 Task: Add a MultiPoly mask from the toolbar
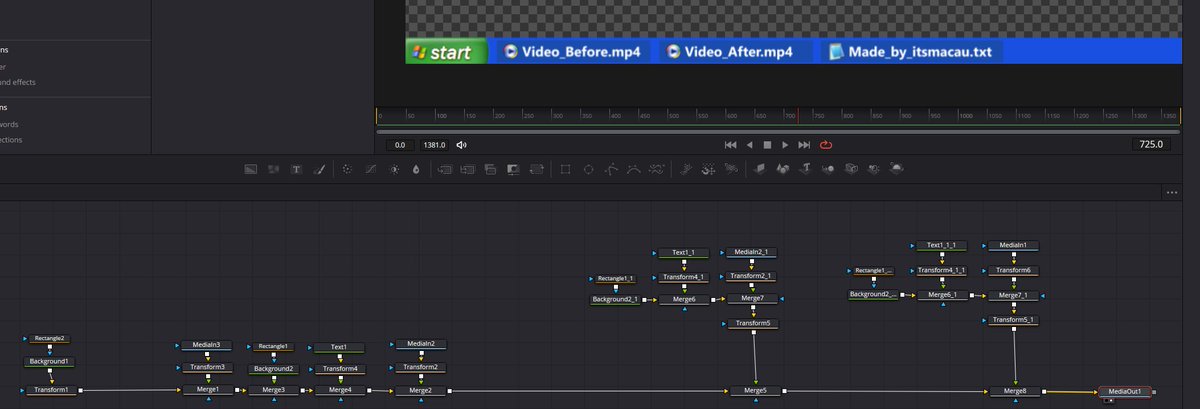point(656,169)
